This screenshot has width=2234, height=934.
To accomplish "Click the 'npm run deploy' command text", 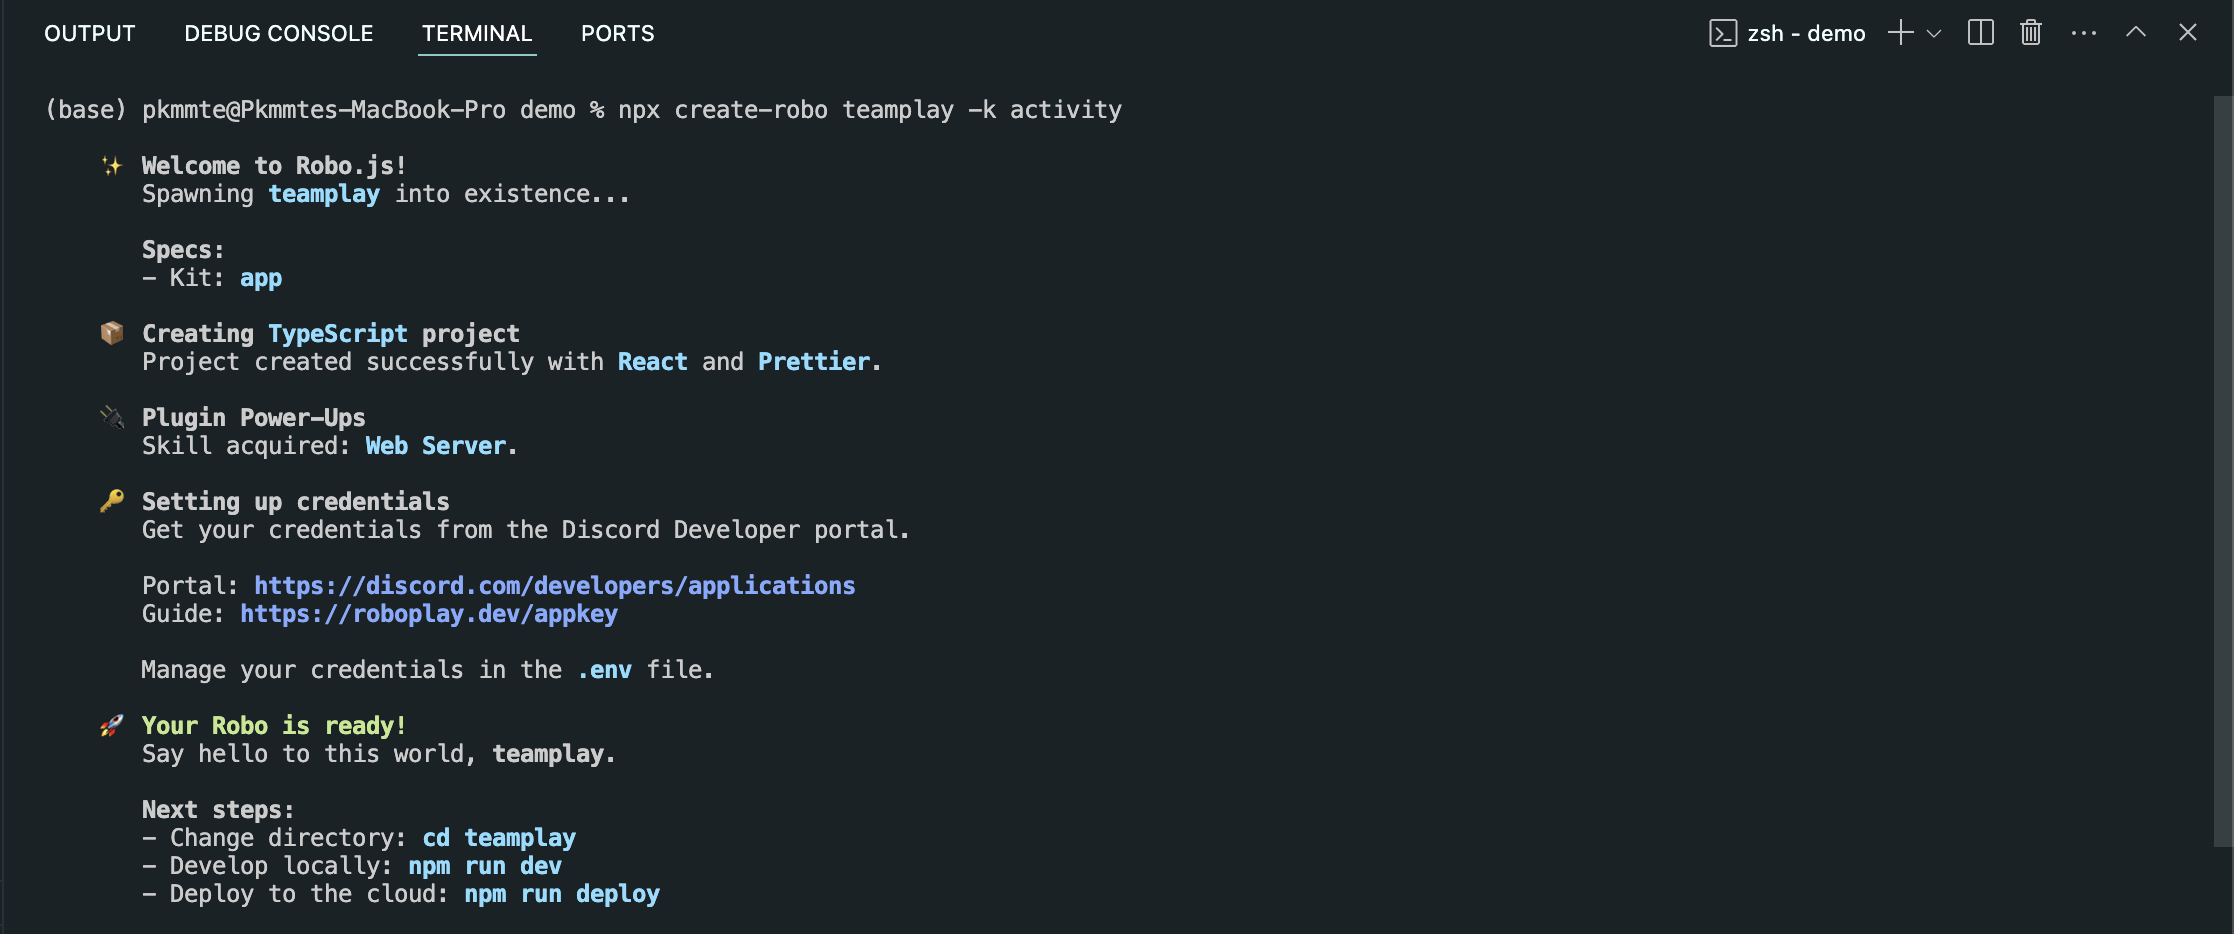I will point(562,893).
